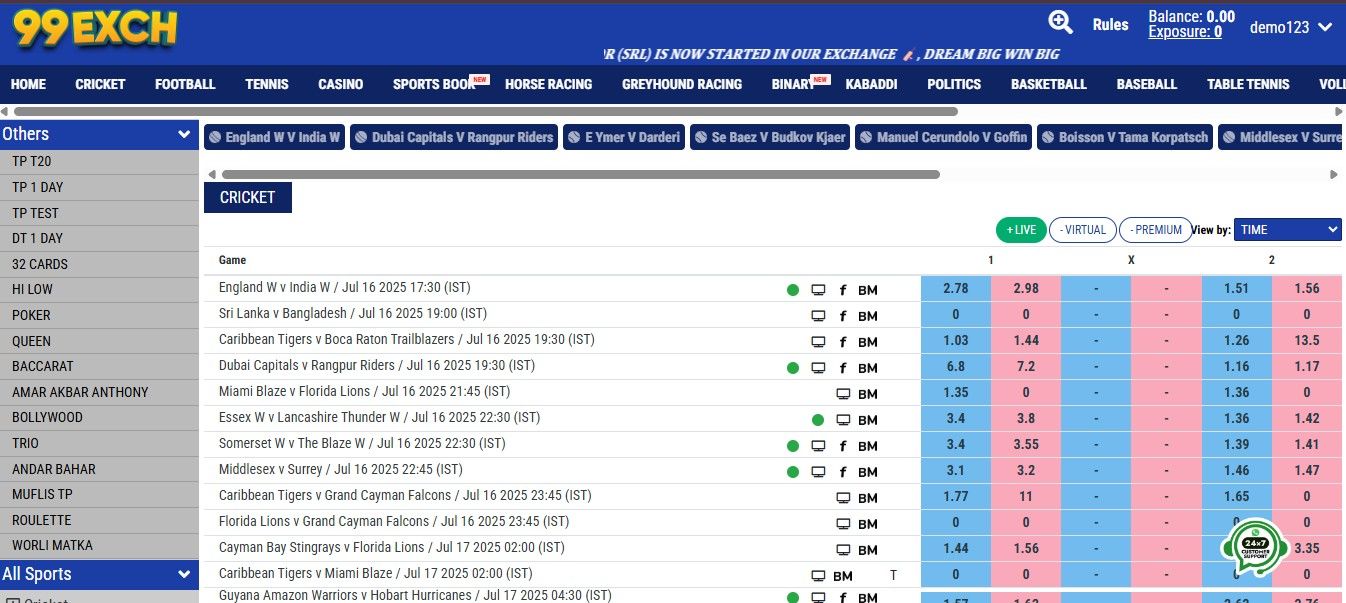Click the T icon on Caribbean Tigers v Miami Blaze row
Viewport: 1346px width, 603px height.
[x=893, y=573]
